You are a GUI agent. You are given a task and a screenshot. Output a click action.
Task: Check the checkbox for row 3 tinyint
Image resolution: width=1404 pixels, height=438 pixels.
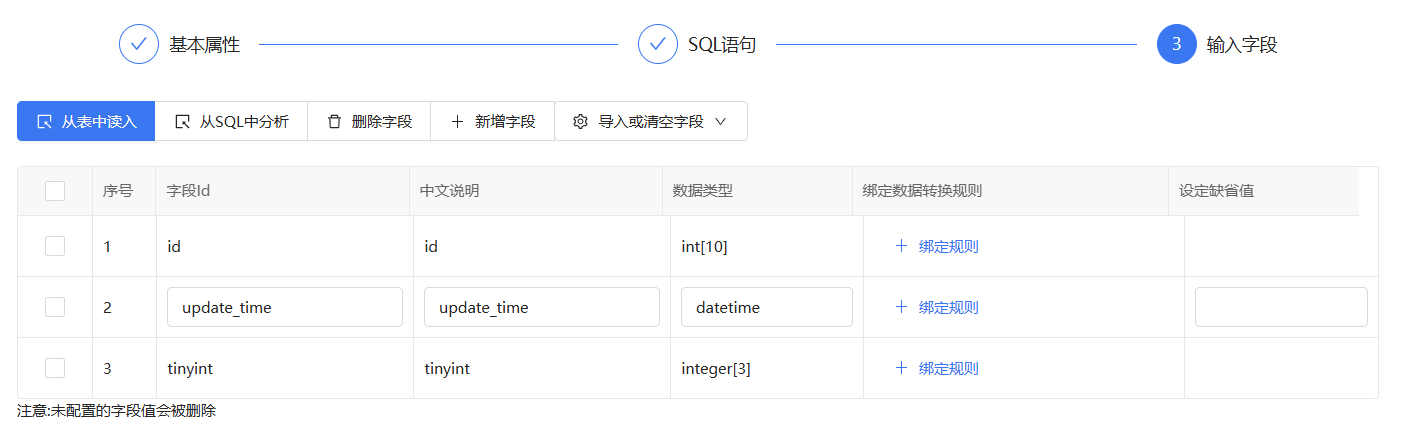coord(55,368)
